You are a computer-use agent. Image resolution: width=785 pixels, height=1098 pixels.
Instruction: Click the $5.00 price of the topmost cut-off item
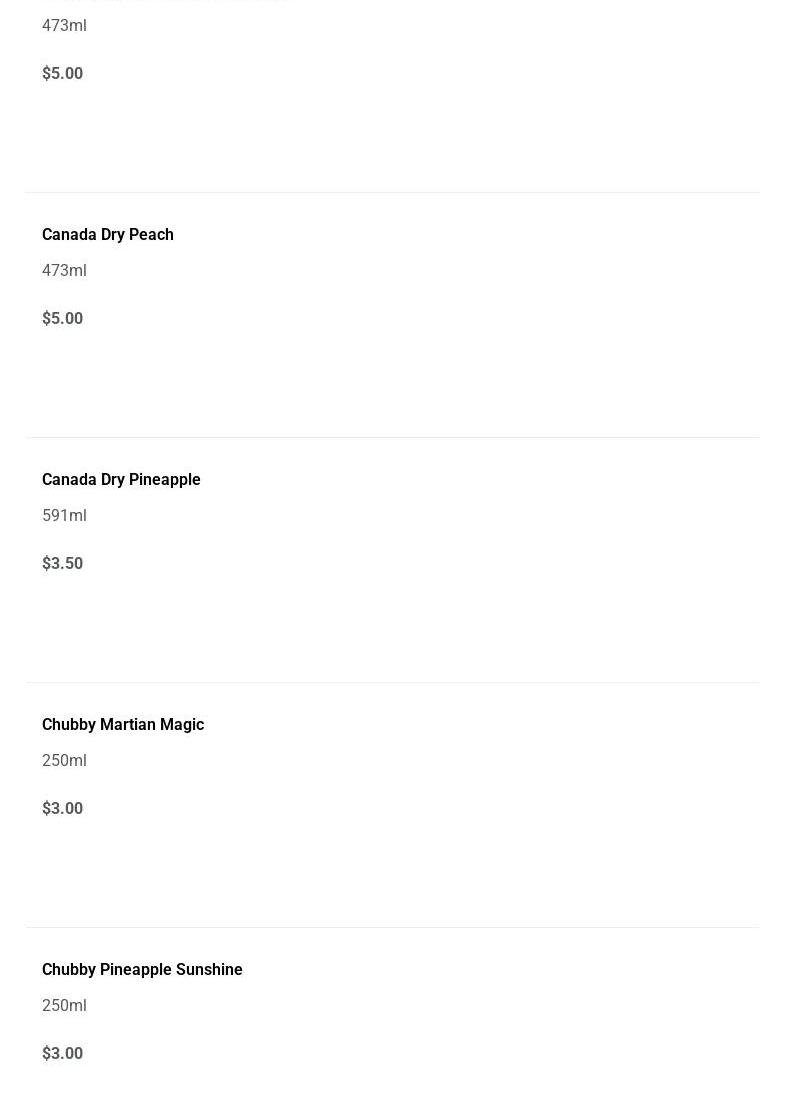(x=62, y=74)
